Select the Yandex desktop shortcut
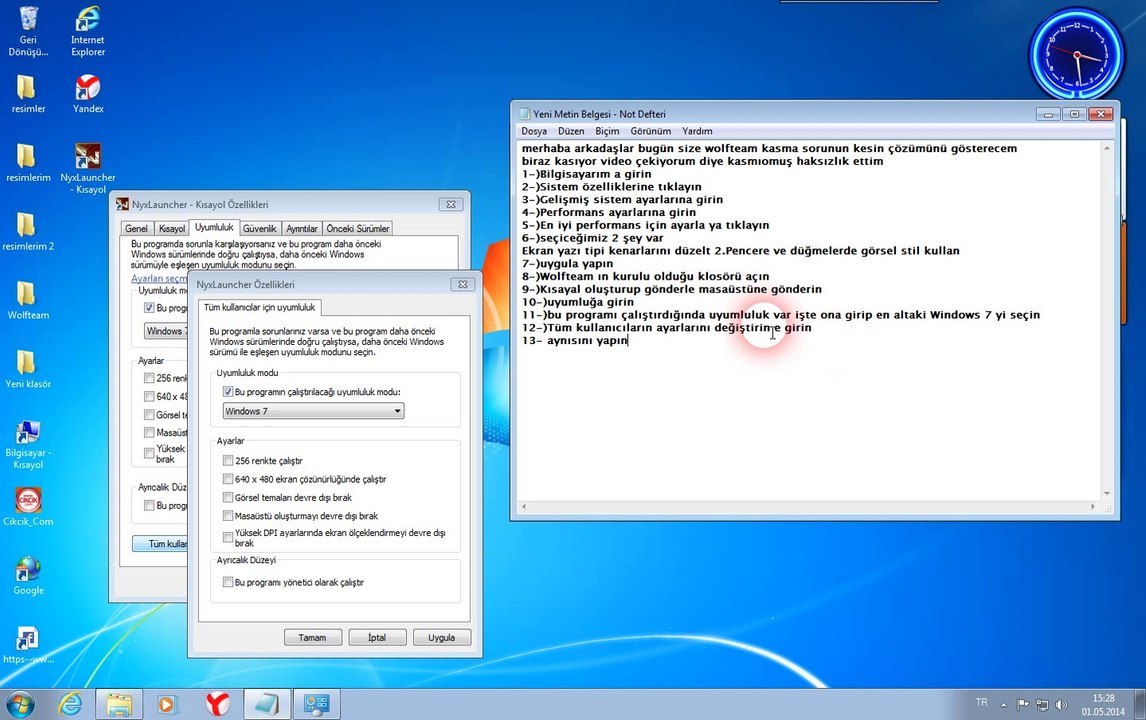This screenshot has height=720, width=1146. point(88,94)
